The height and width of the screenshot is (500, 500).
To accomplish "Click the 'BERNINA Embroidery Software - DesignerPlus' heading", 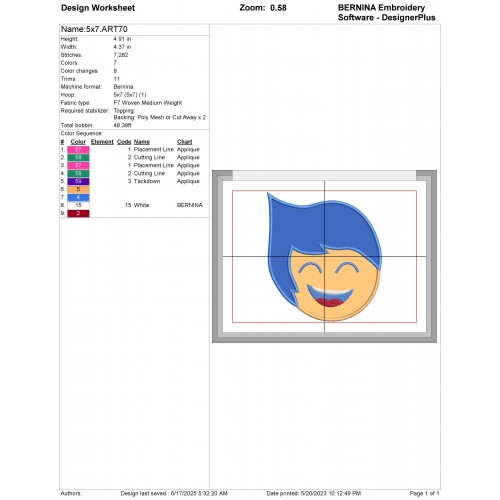I will [387, 13].
